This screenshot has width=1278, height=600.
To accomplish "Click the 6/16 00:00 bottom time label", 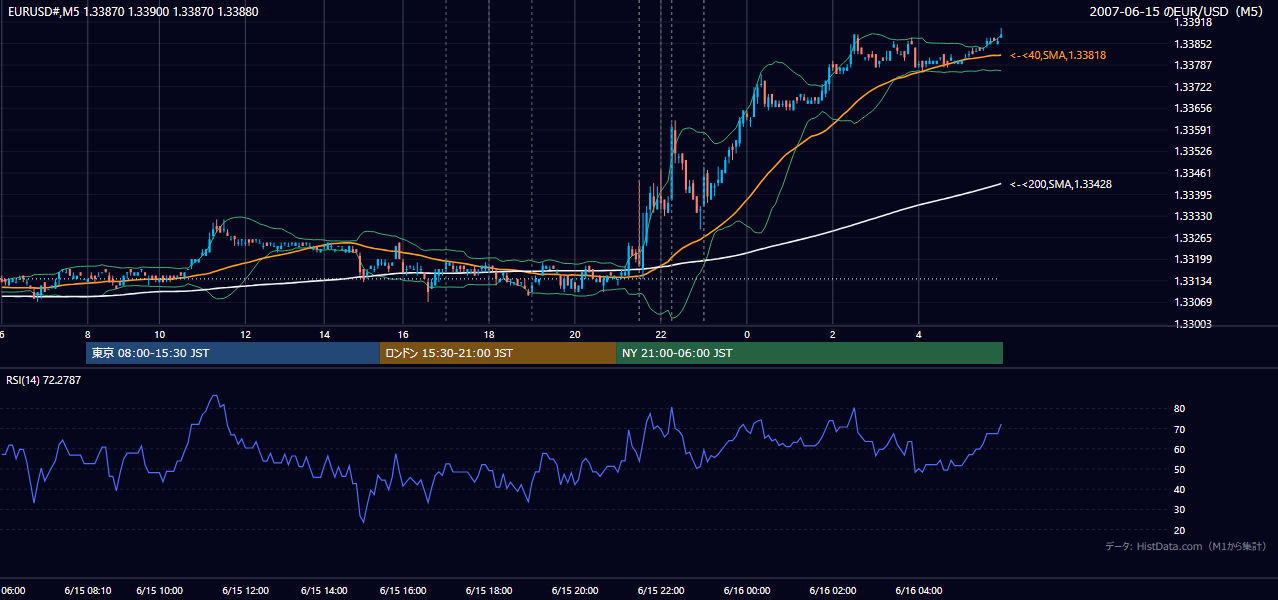I will click(747, 590).
